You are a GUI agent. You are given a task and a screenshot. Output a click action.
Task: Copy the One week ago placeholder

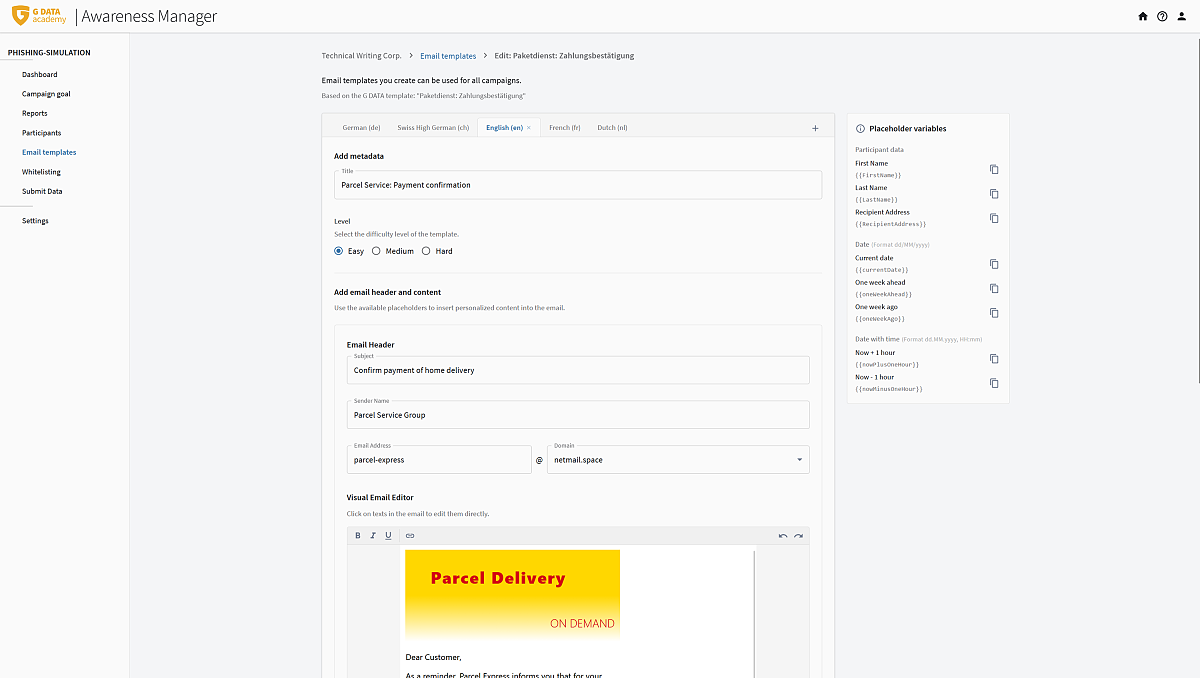[x=994, y=313]
